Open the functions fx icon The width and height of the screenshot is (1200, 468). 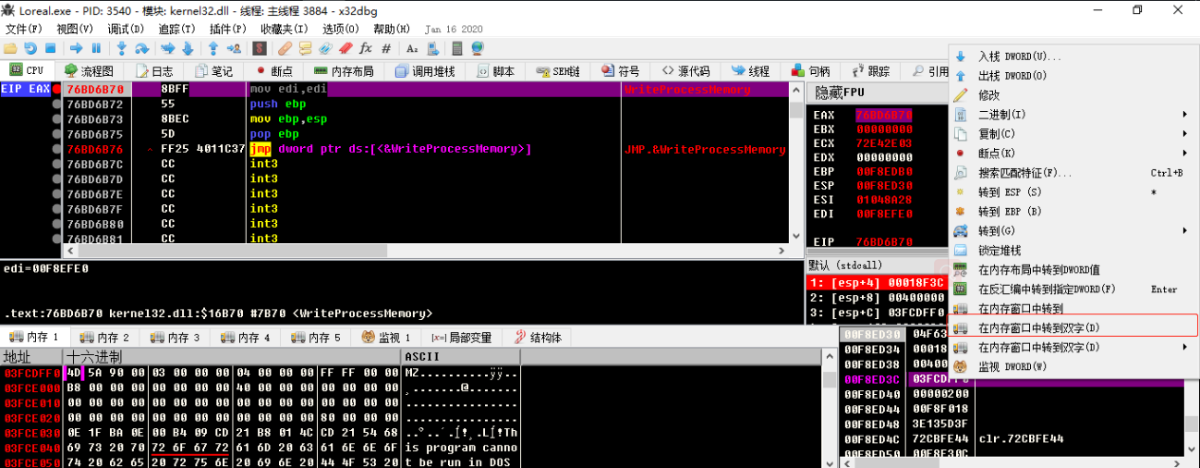(365, 48)
